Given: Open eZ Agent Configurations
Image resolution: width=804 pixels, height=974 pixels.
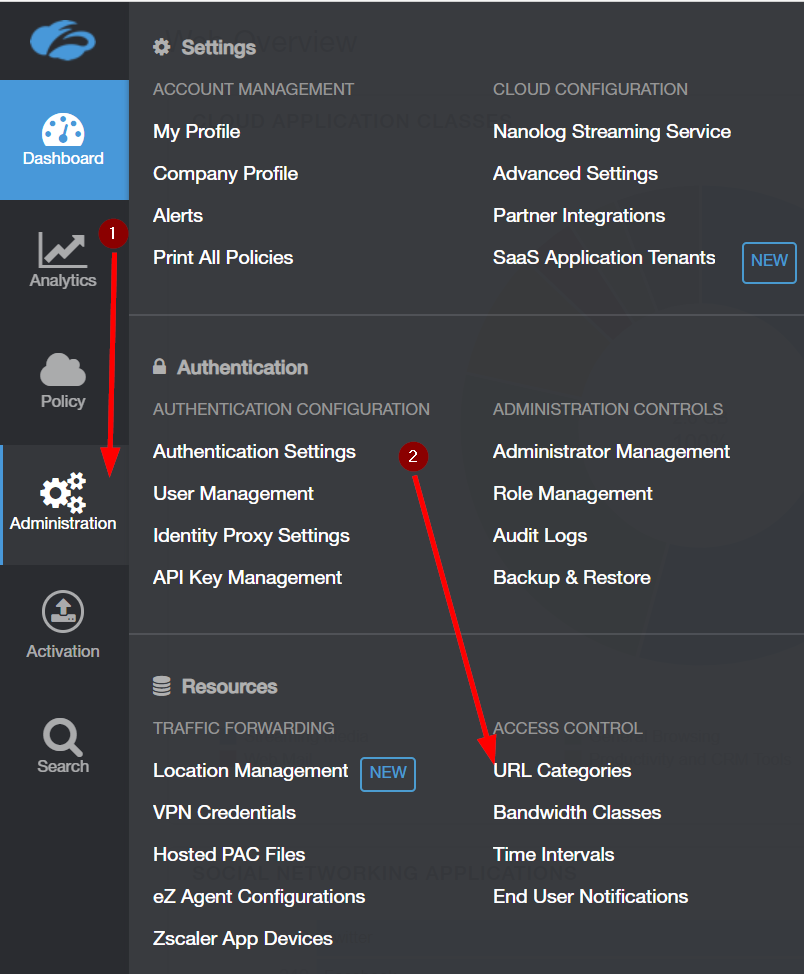Looking at the screenshot, I should (x=259, y=897).
